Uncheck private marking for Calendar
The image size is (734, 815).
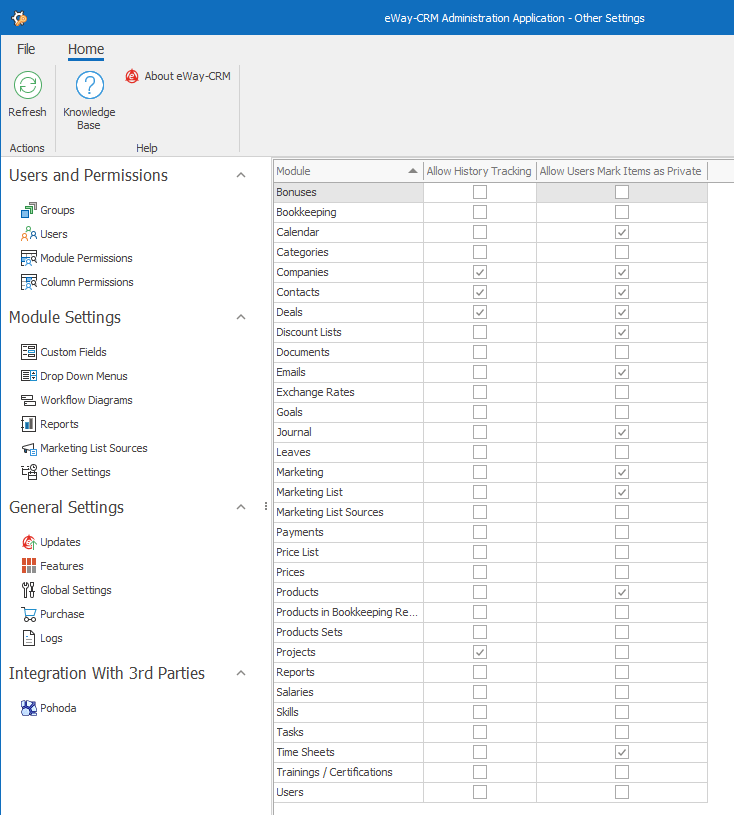point(622,232)
